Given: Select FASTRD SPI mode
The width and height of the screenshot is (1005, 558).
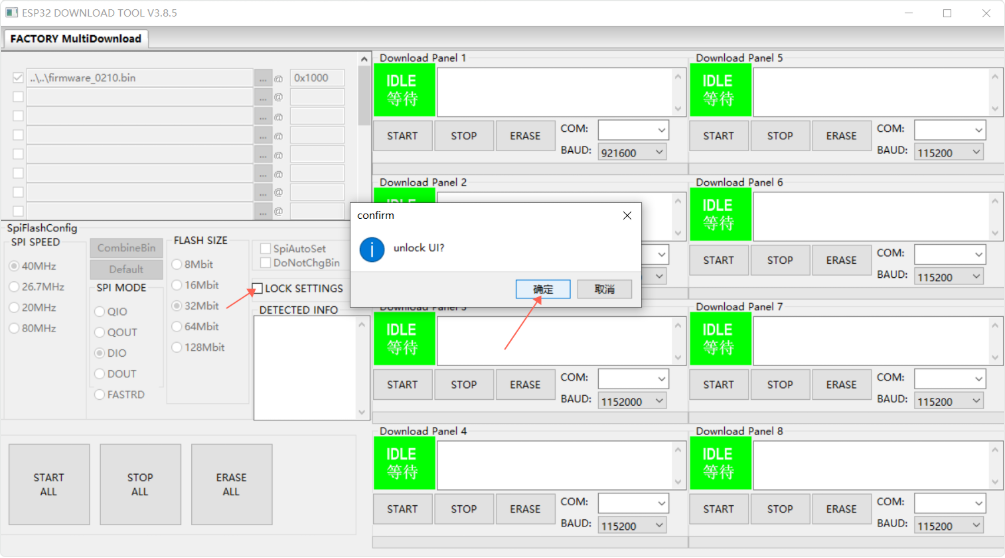Looking at the screenshot, I should coord(99,395).
